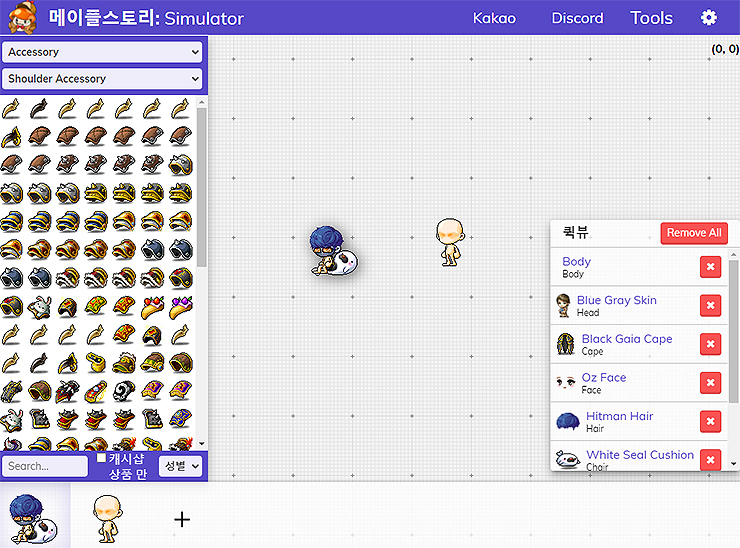Focus the Search input field

[45, 466]
